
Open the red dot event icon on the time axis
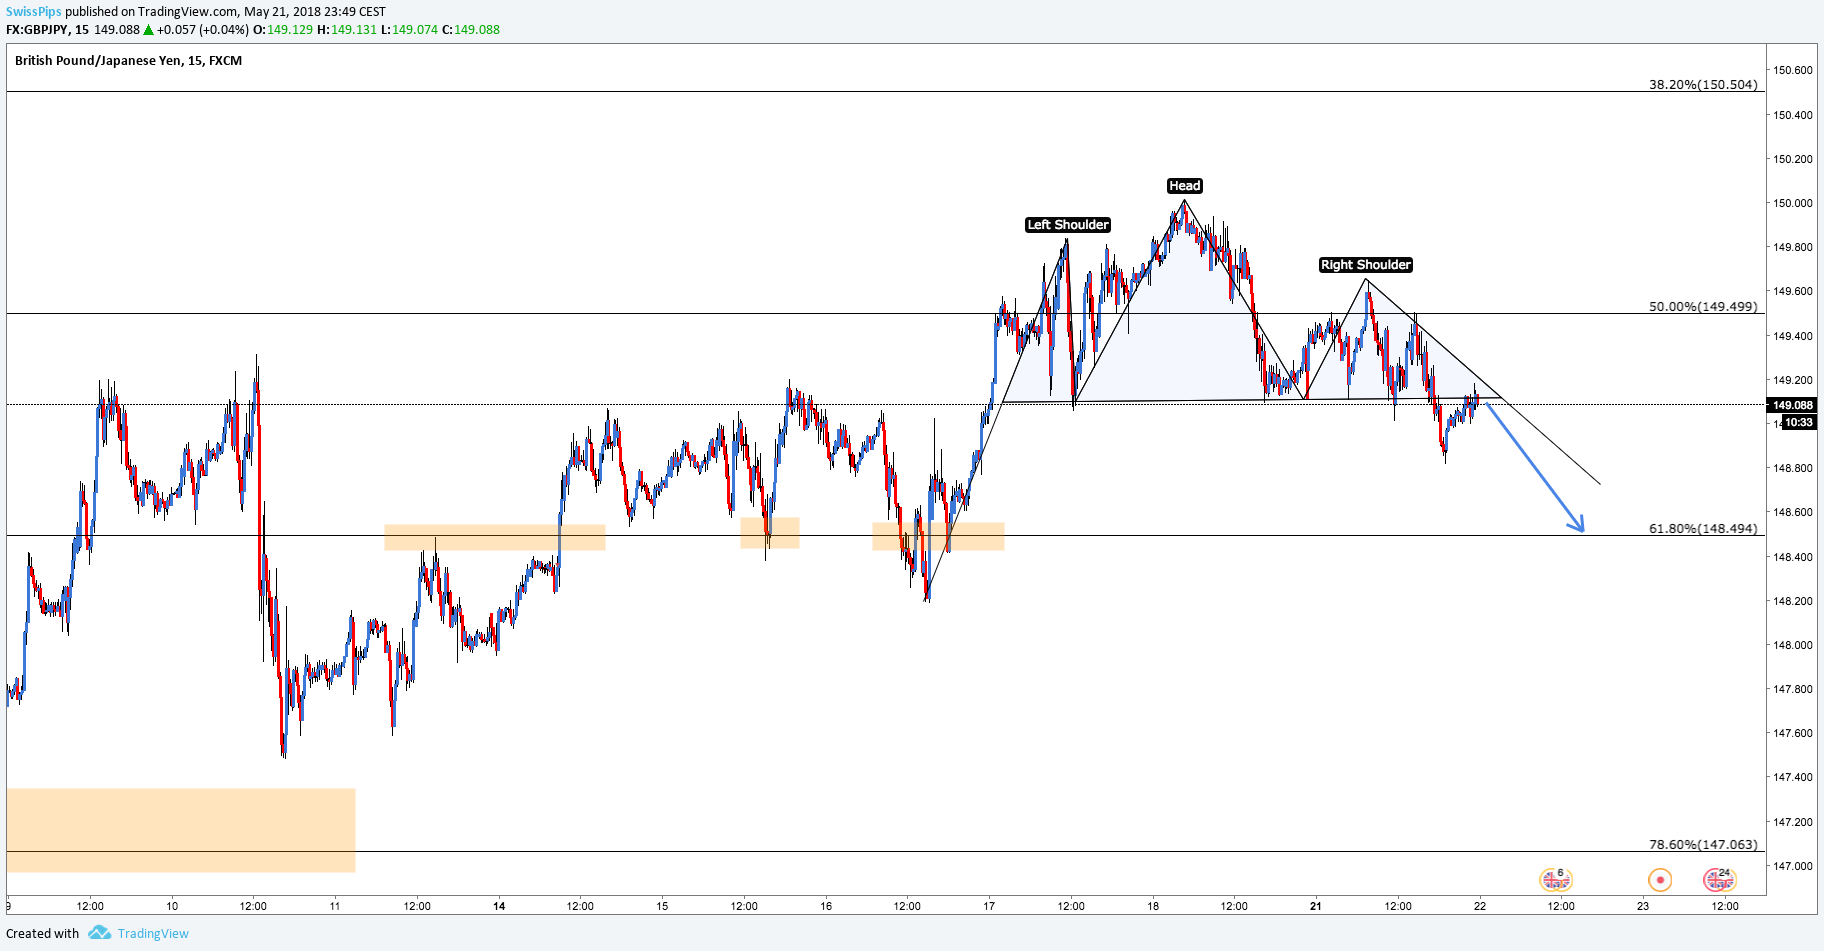tap(1660, 880)
